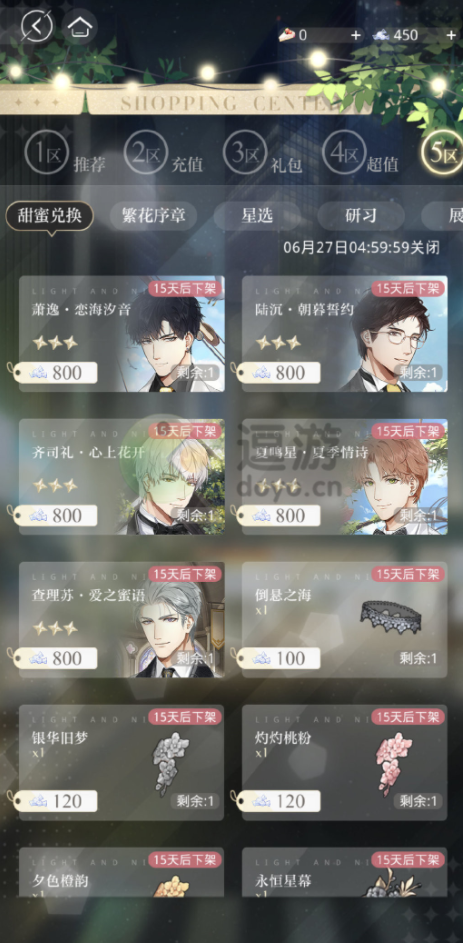Select 银华旧梦 flower item for 120
463x943 pixels.
click(121, 763)
